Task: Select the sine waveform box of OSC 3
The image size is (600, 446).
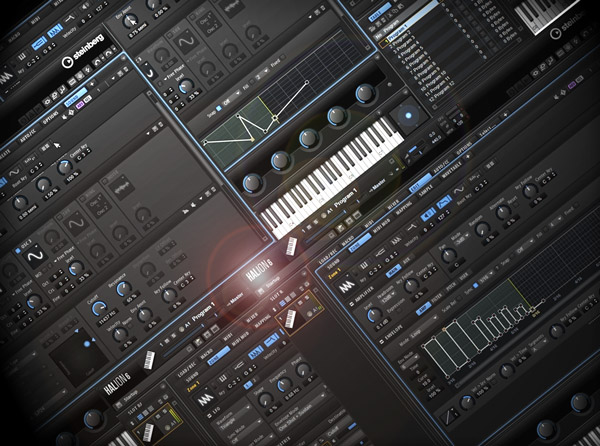Action: point(36,256)
